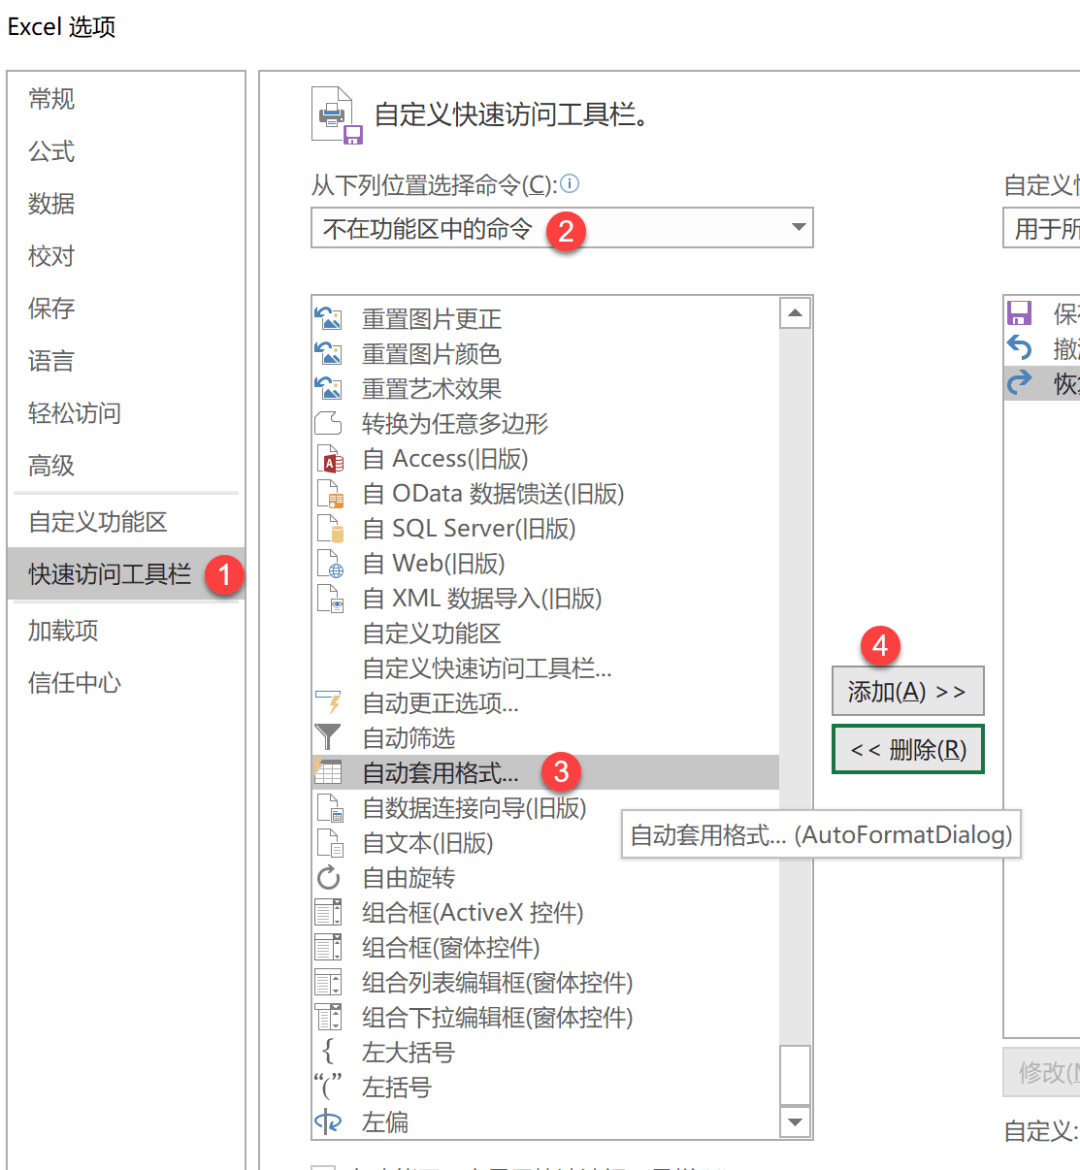Go to the 高级 options category
Screen dimensions: 1080x1170
point(52,465)
